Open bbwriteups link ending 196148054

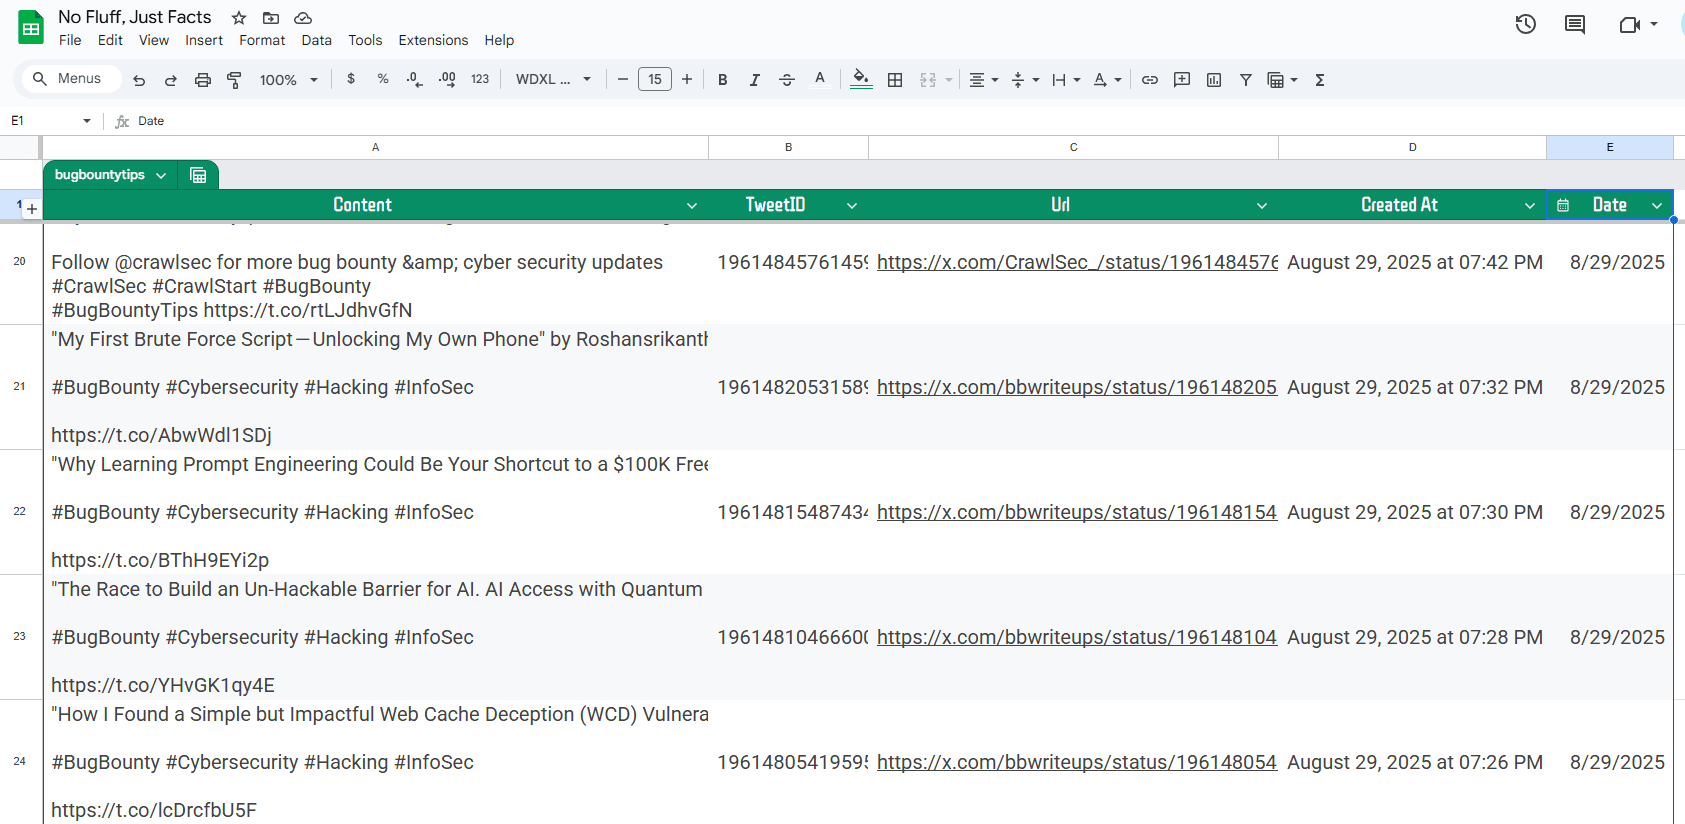pos(1077,762)
